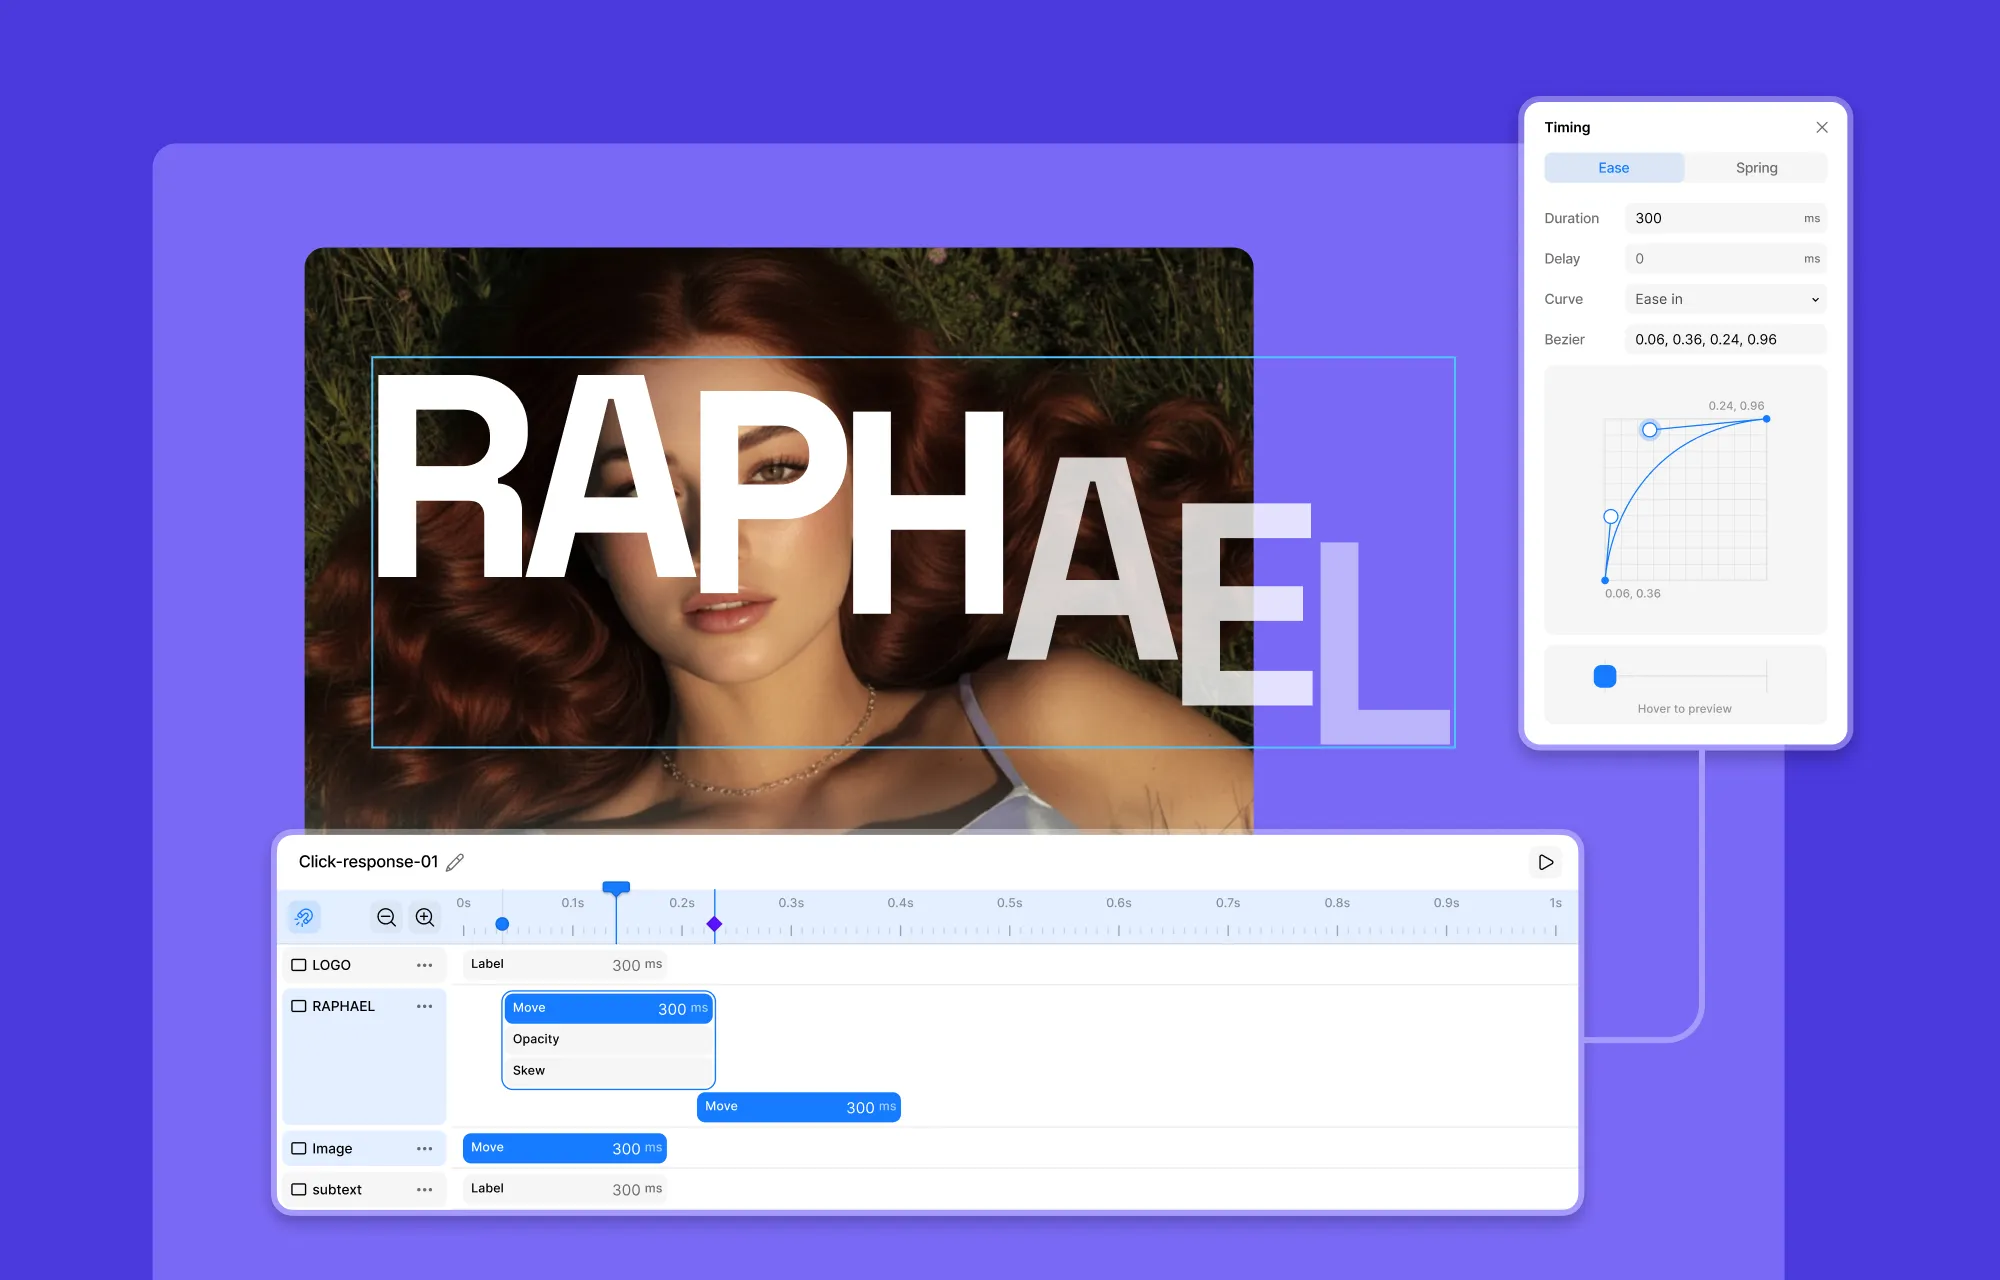Open Image layer options menu

click(424, 1148)
